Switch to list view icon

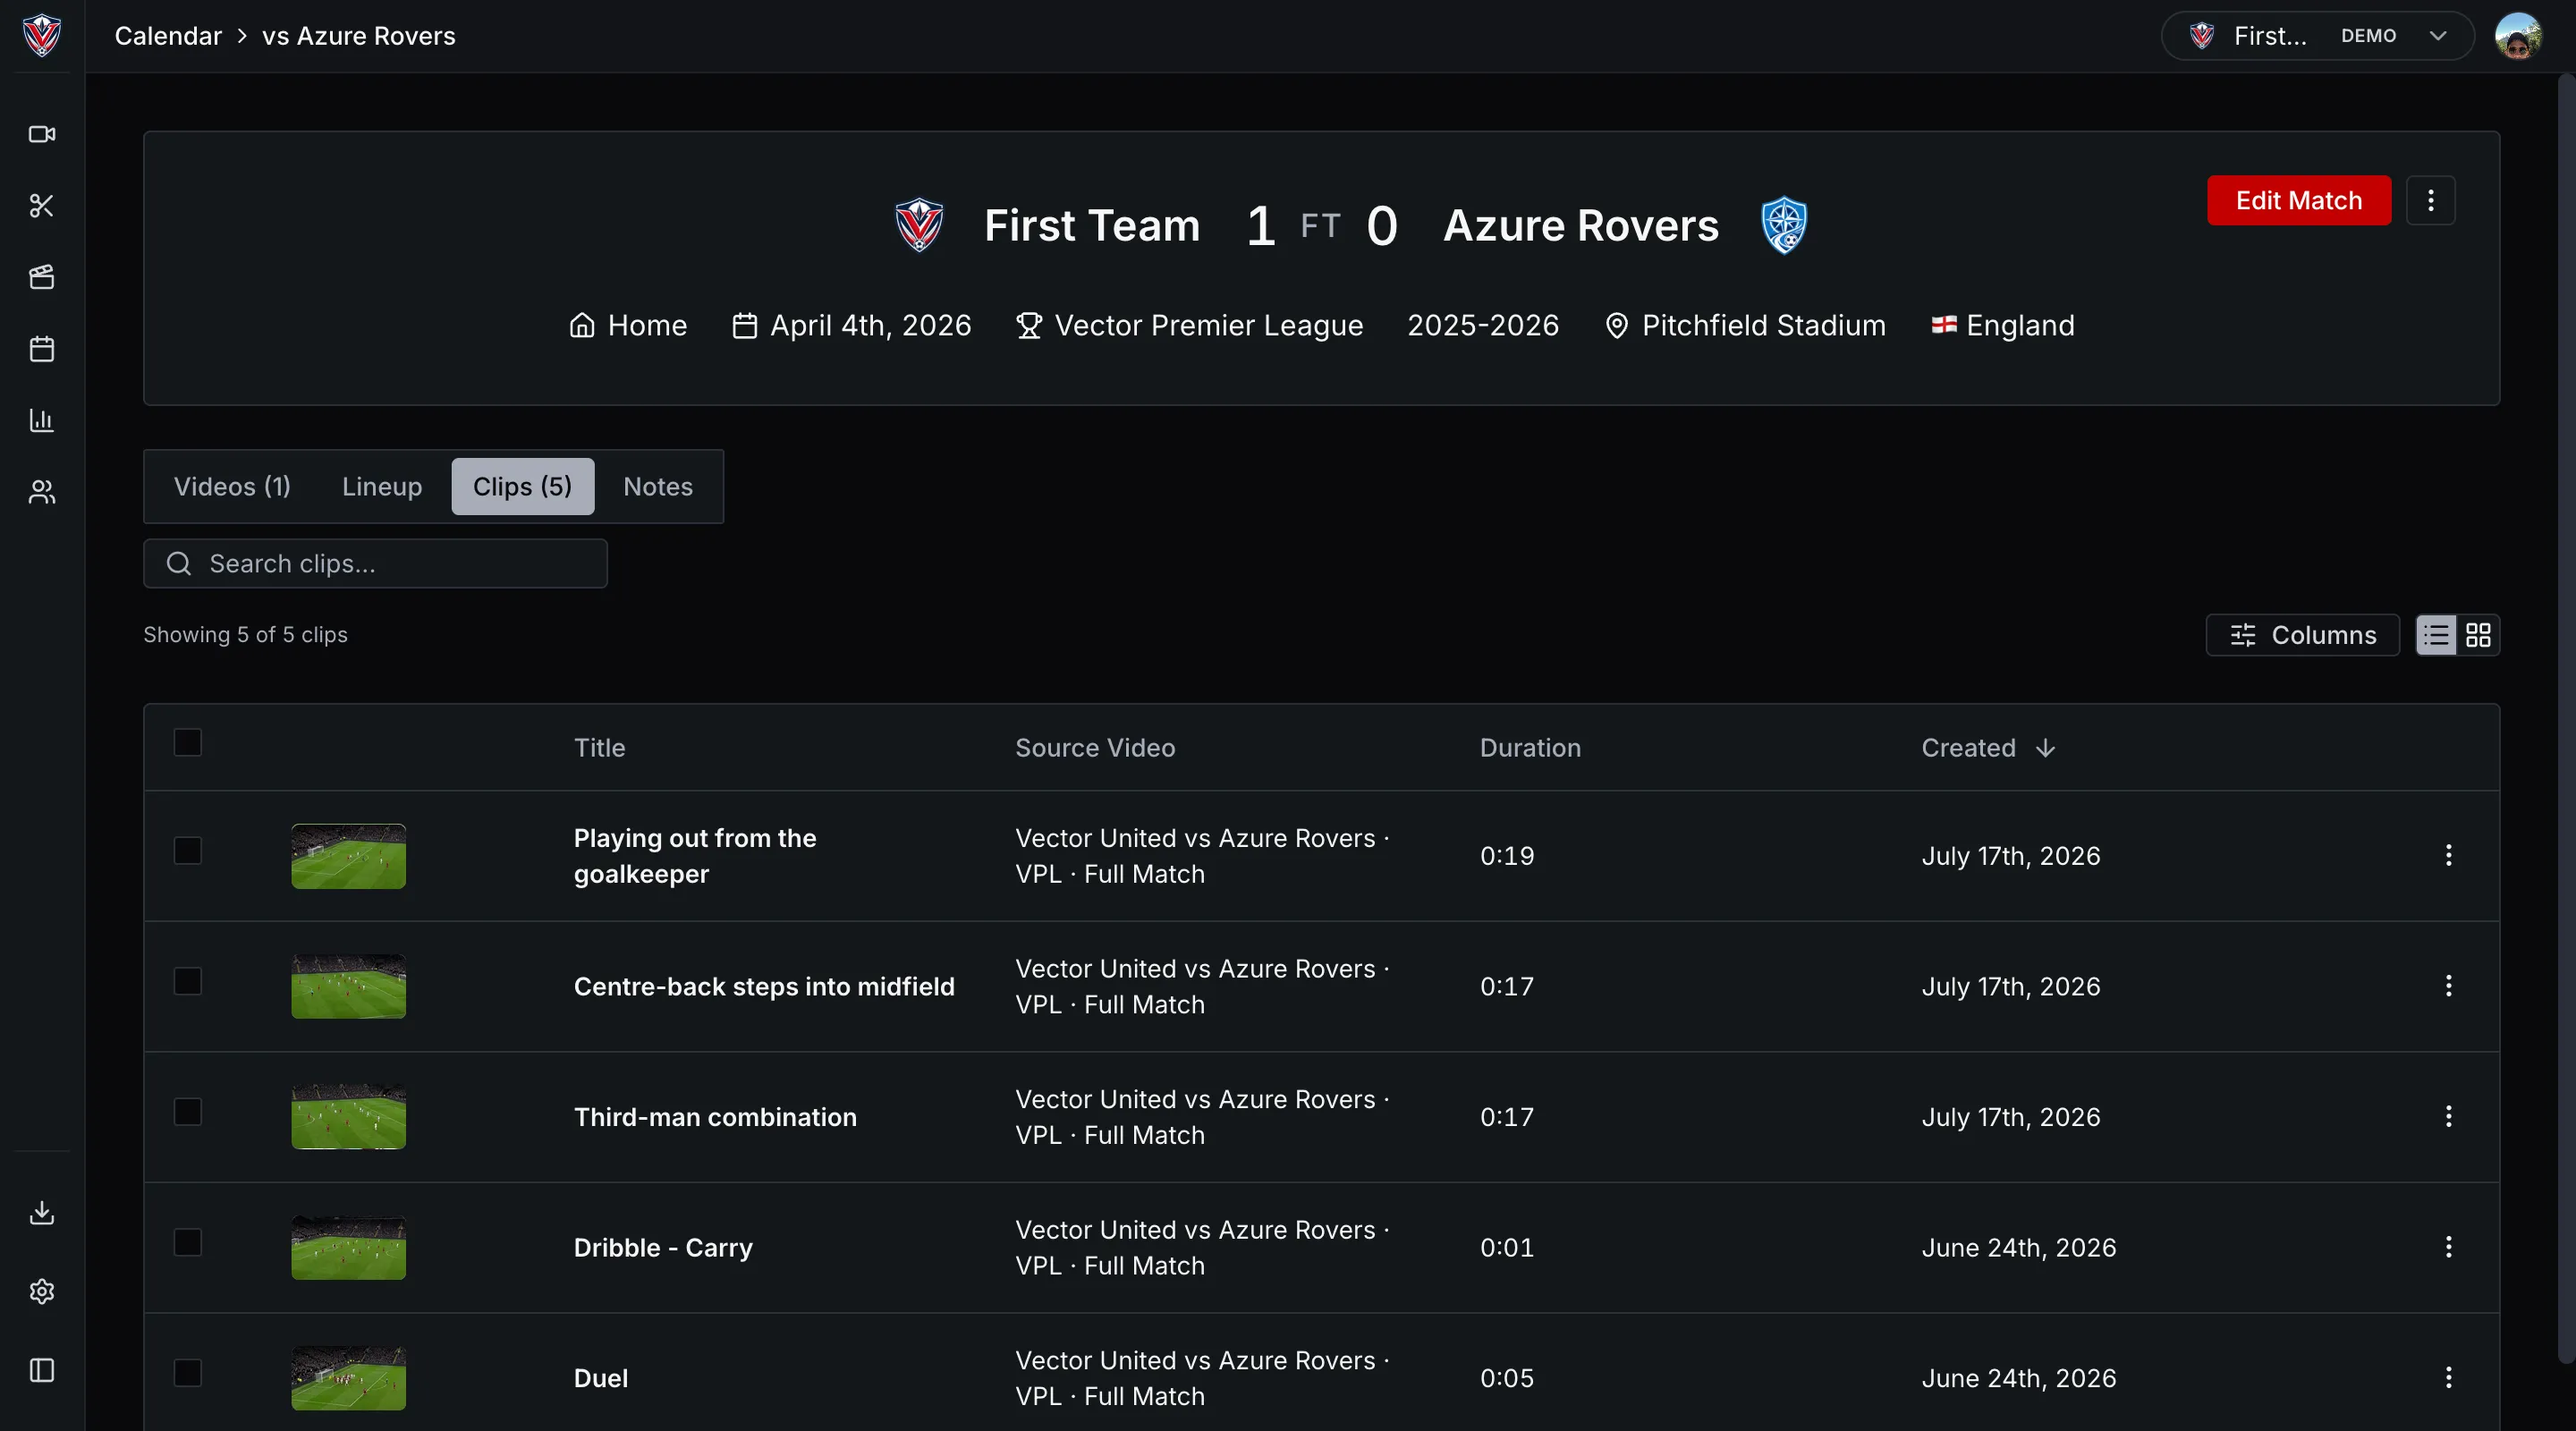tap(2437, 635)
